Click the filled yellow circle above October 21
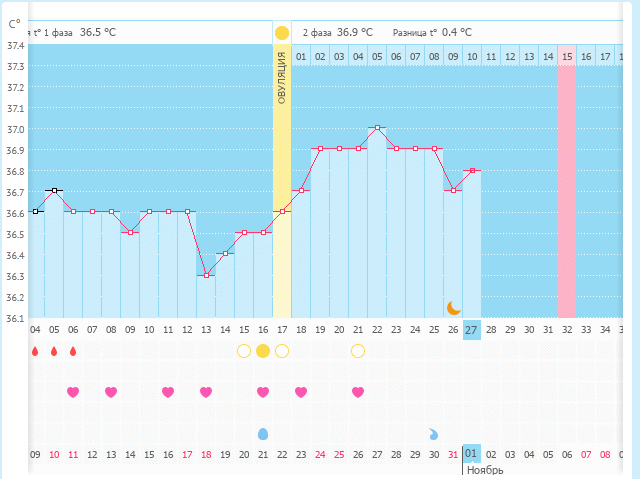640x479 pixels. (x=263, y=350)
